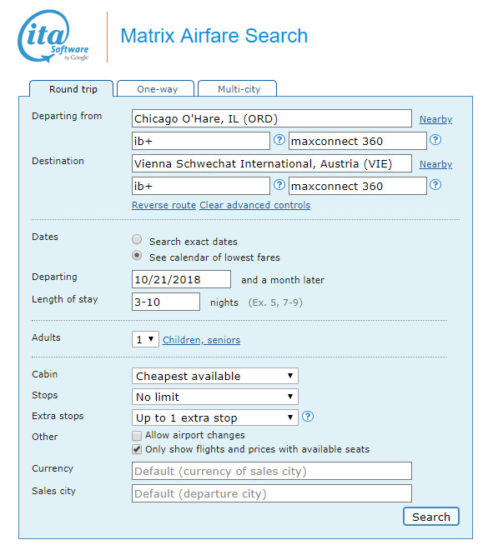Image resolution: width=488 pixels, height=550 pixels.
Task: Select the Search exact dates option
Action: (x=137, y=240)
